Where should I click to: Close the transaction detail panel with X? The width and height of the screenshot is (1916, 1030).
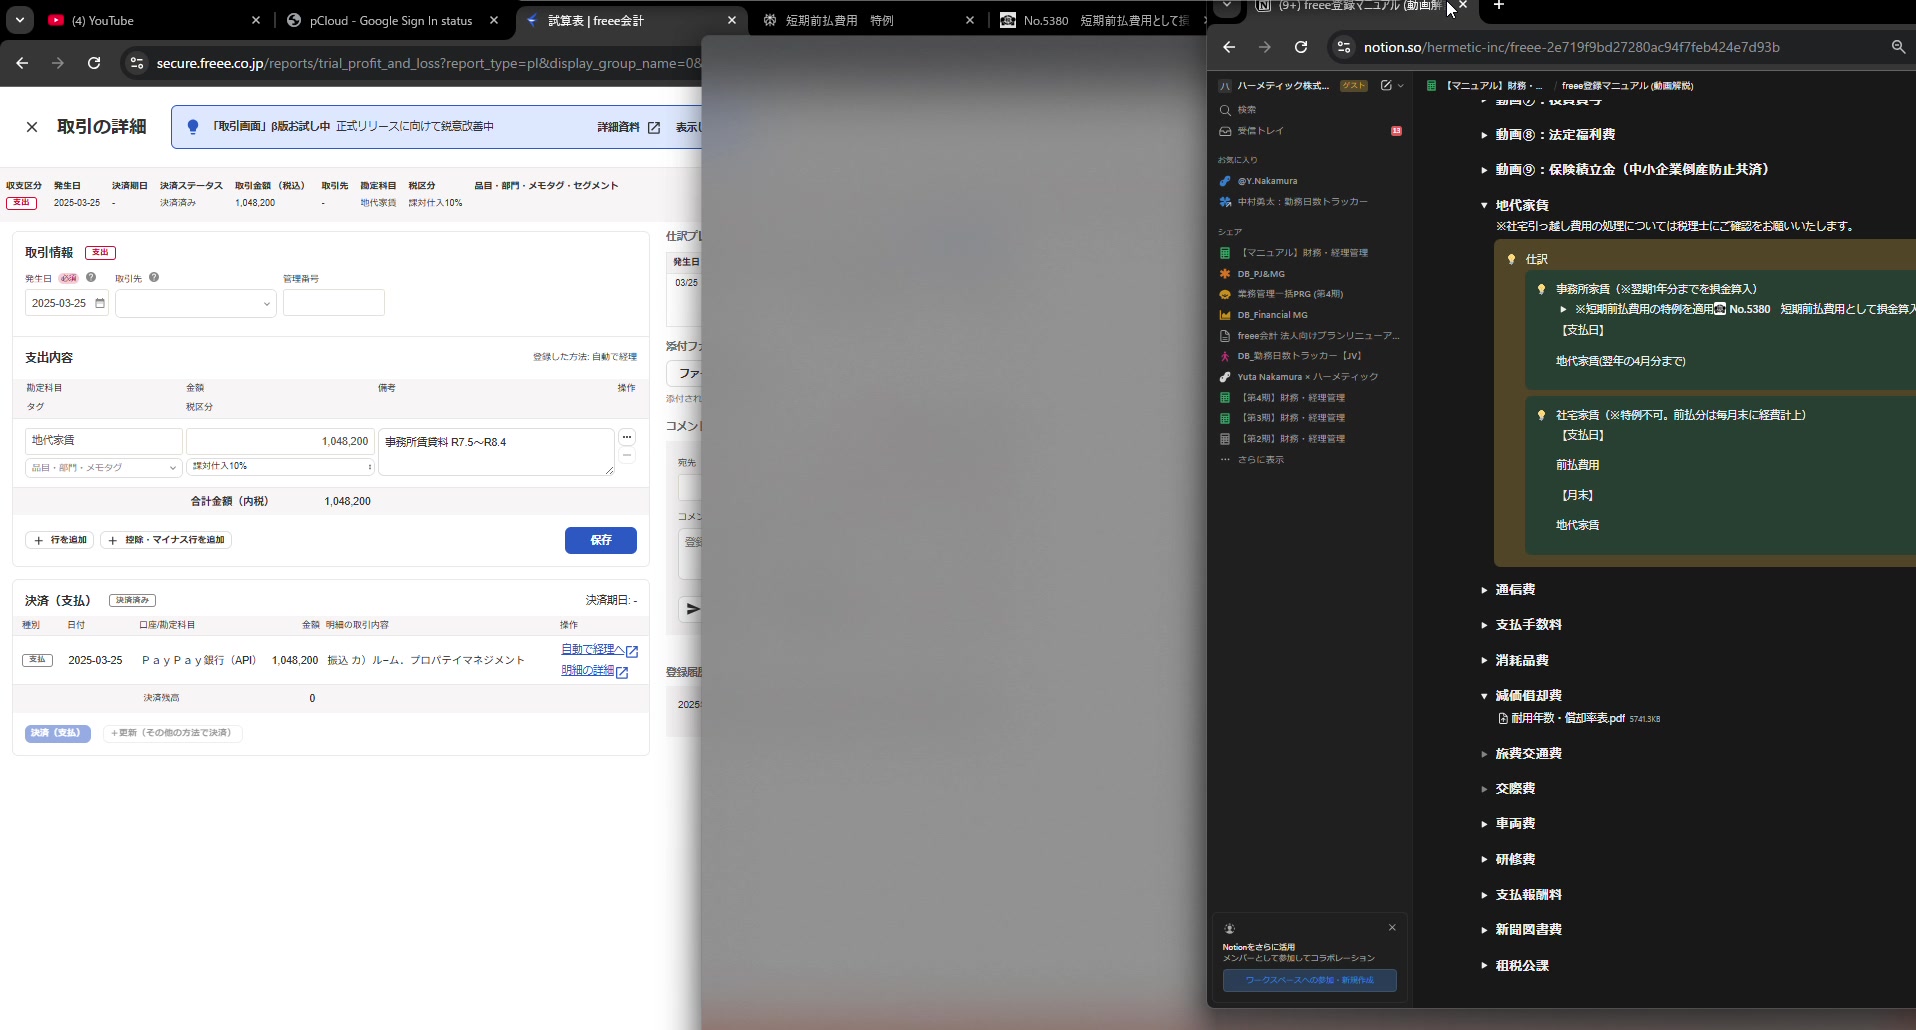(x=32, y=127)
